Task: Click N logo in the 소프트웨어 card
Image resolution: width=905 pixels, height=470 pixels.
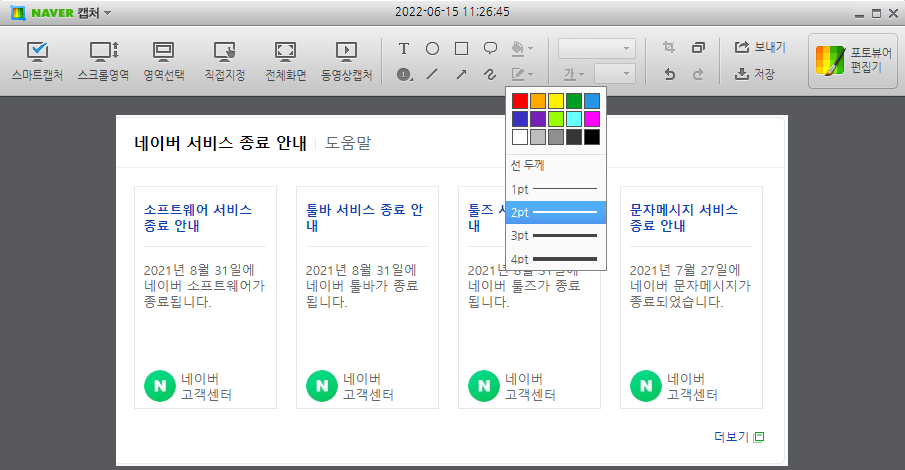Action: (160, 386)
